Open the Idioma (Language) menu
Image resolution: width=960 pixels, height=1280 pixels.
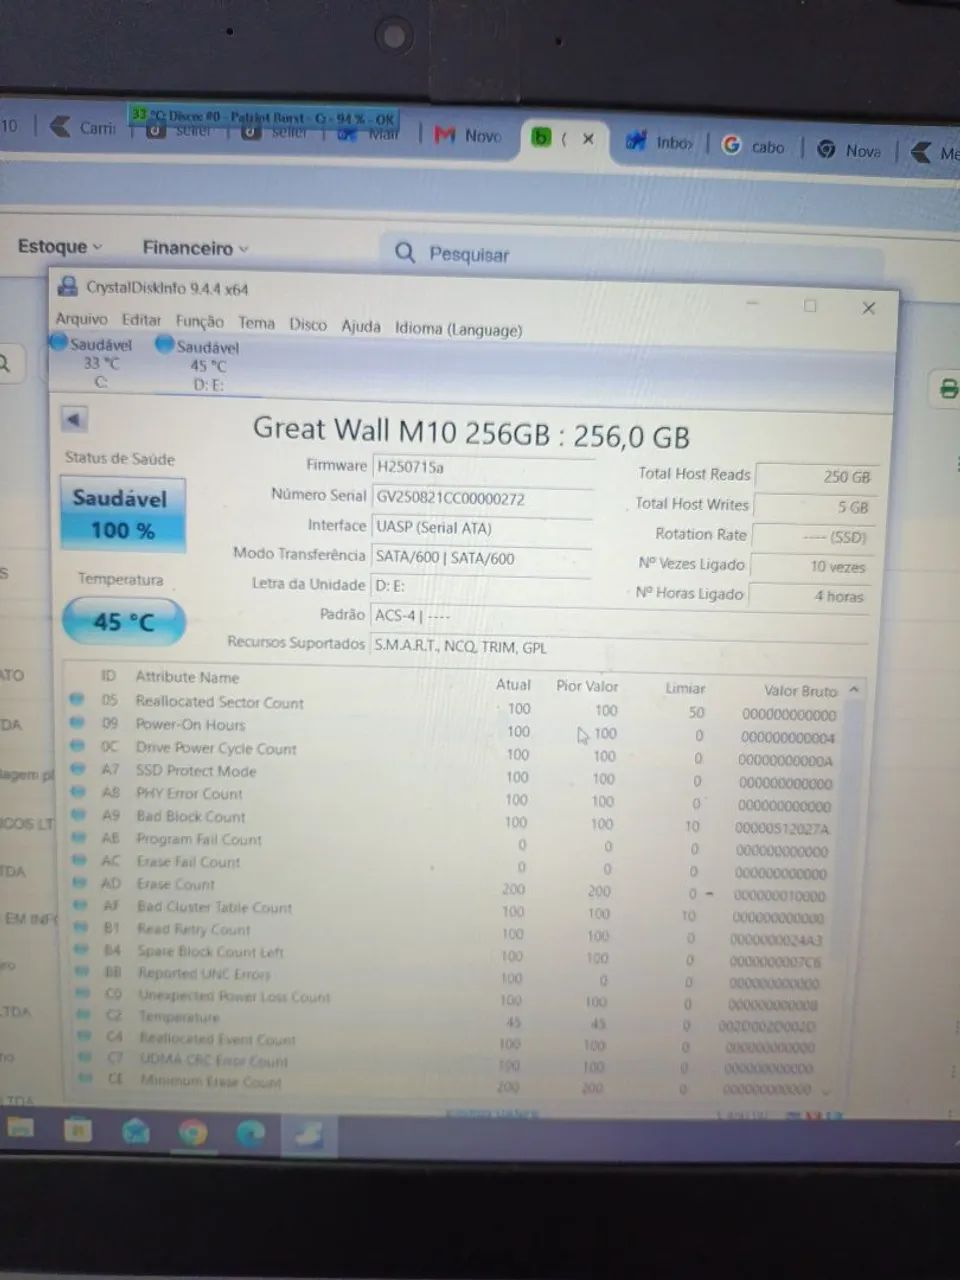[x=458, y=329]
